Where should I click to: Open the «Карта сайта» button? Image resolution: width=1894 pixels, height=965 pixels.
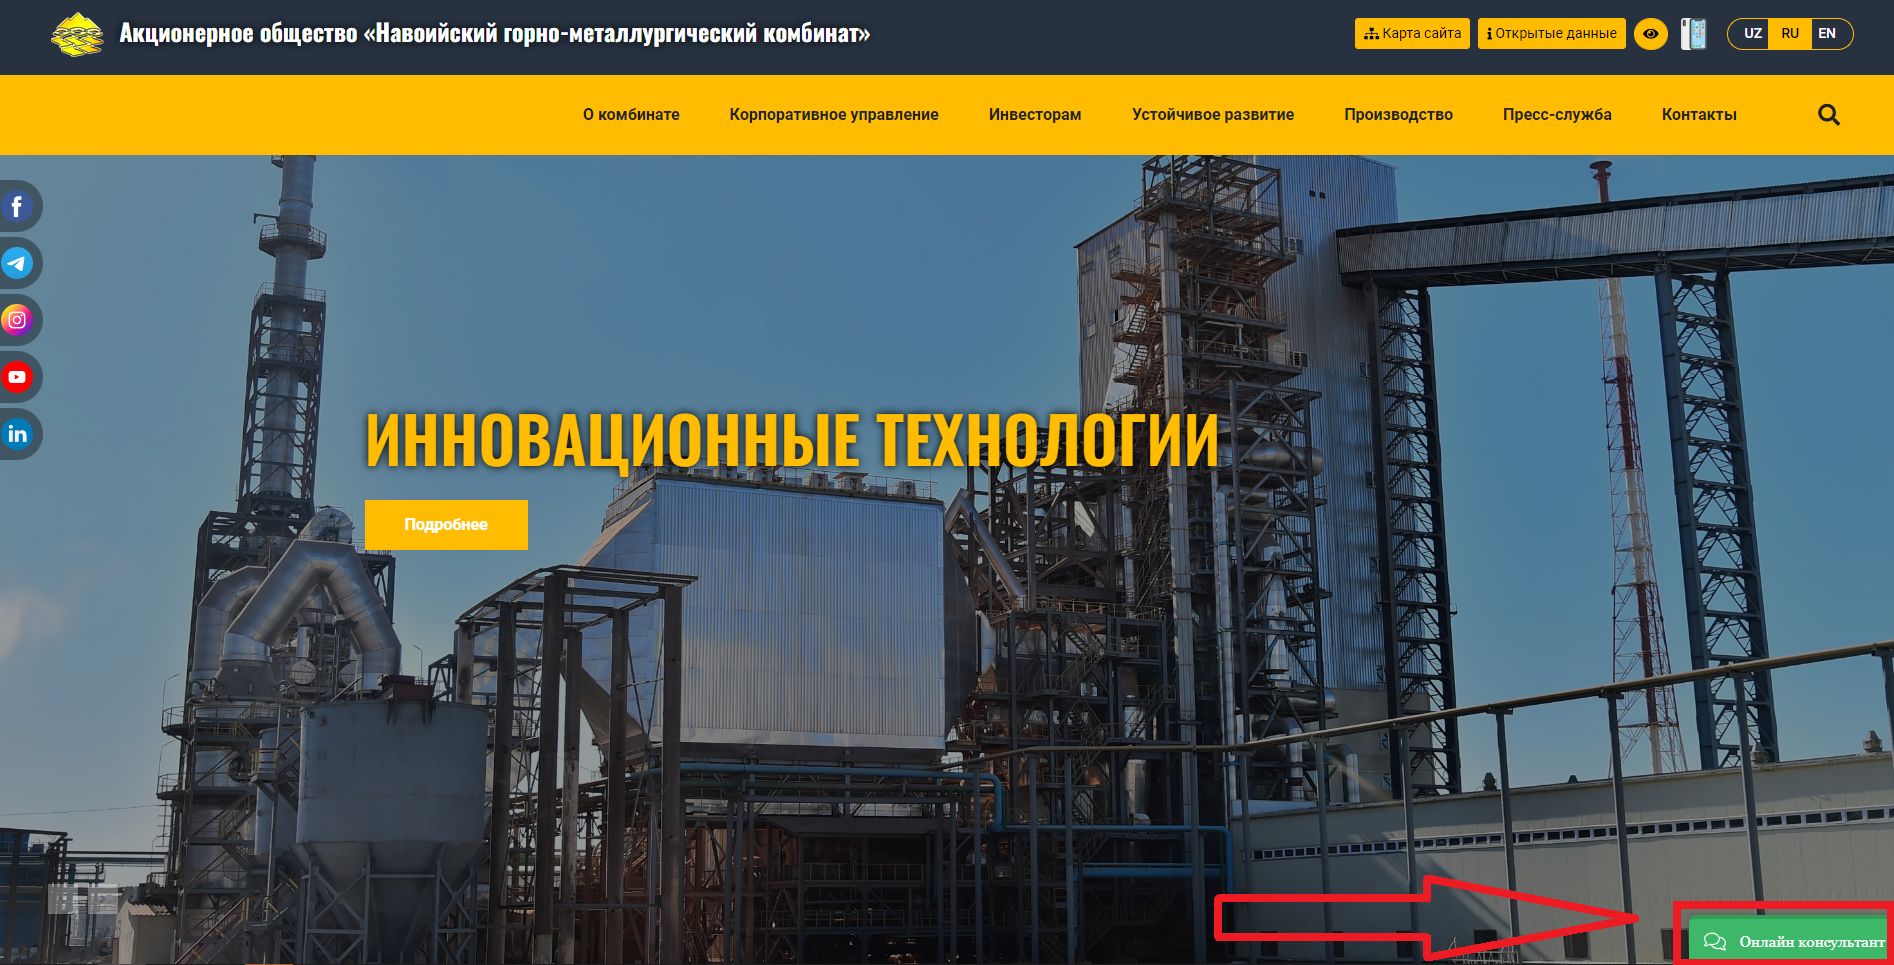[1412, 34]
